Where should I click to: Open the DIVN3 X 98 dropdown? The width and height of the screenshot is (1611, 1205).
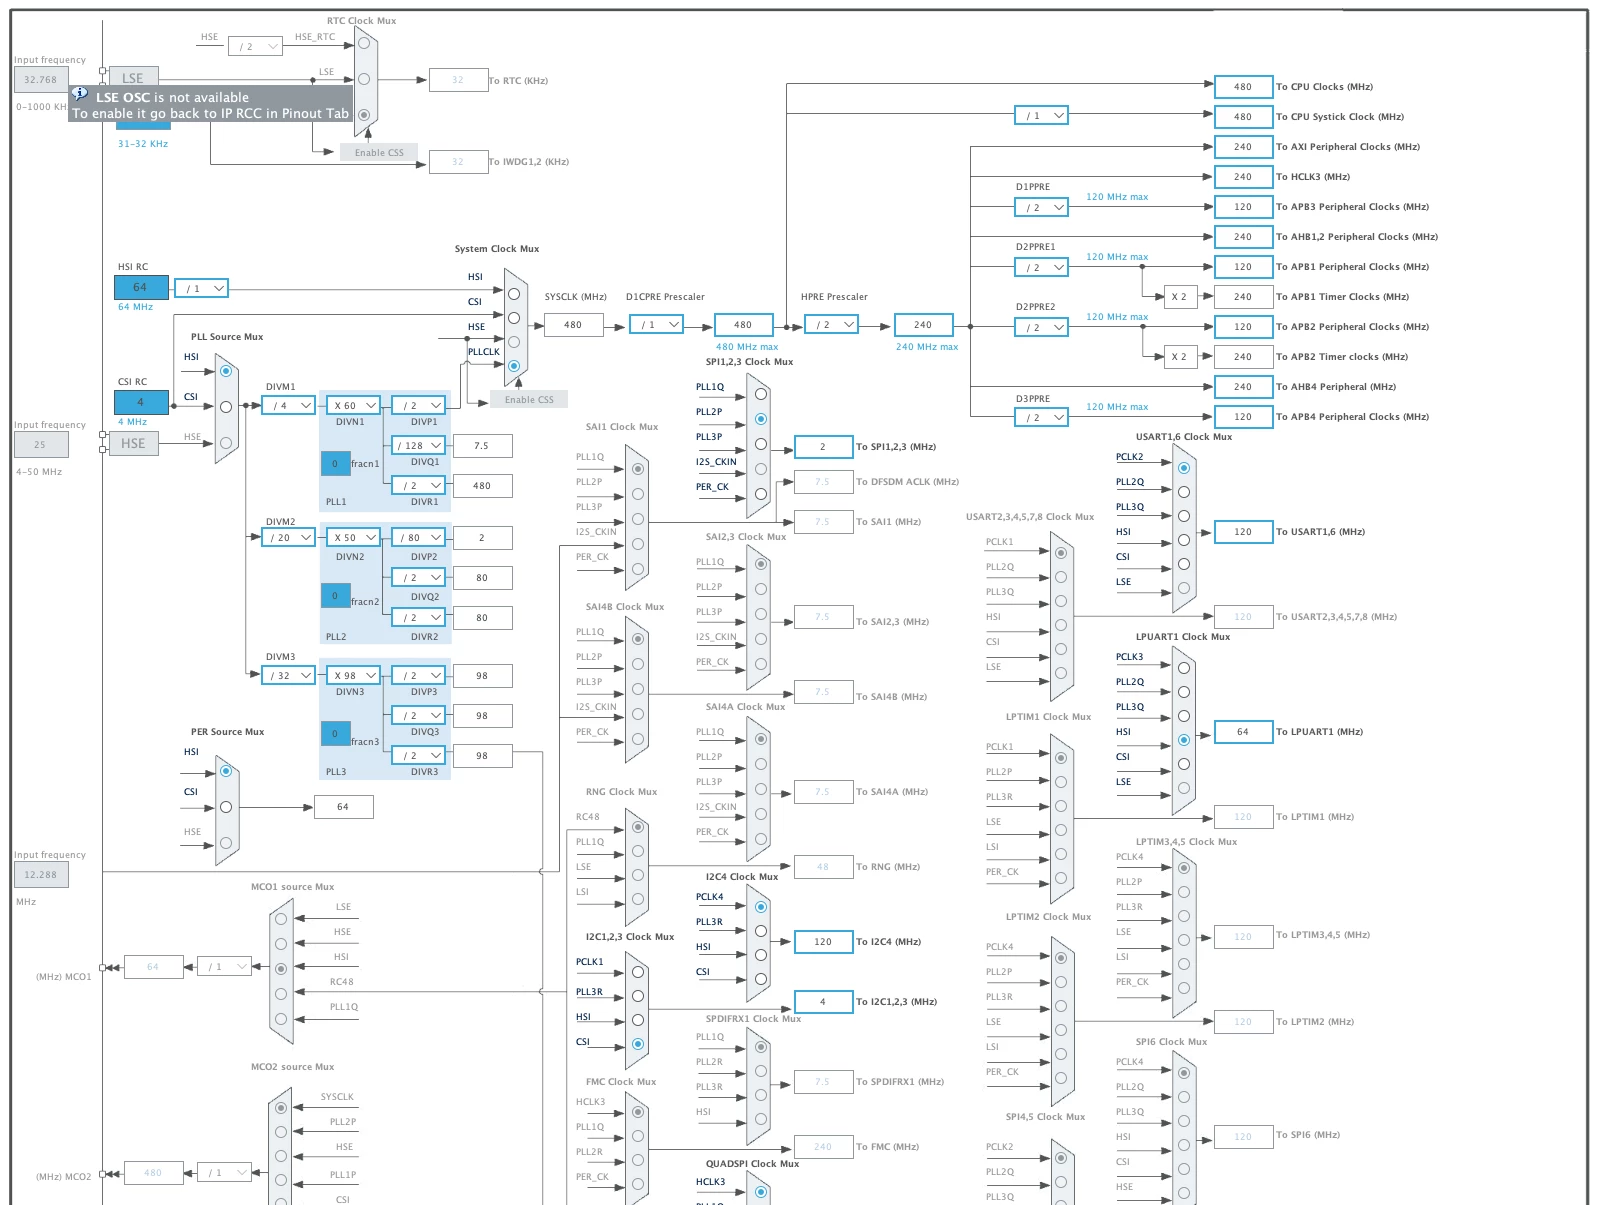[x=354, y=675]
